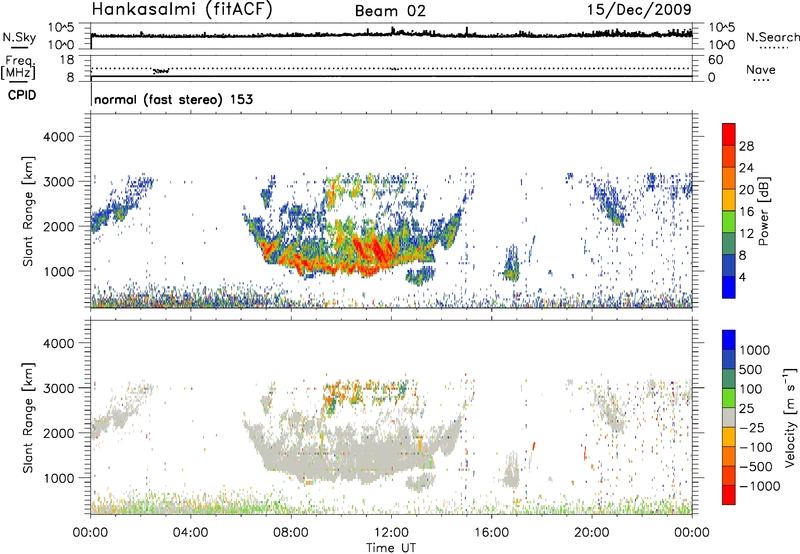Select the Freq. [MHz] axis label
Screen dimensions: 800x554
coord(20,68)
